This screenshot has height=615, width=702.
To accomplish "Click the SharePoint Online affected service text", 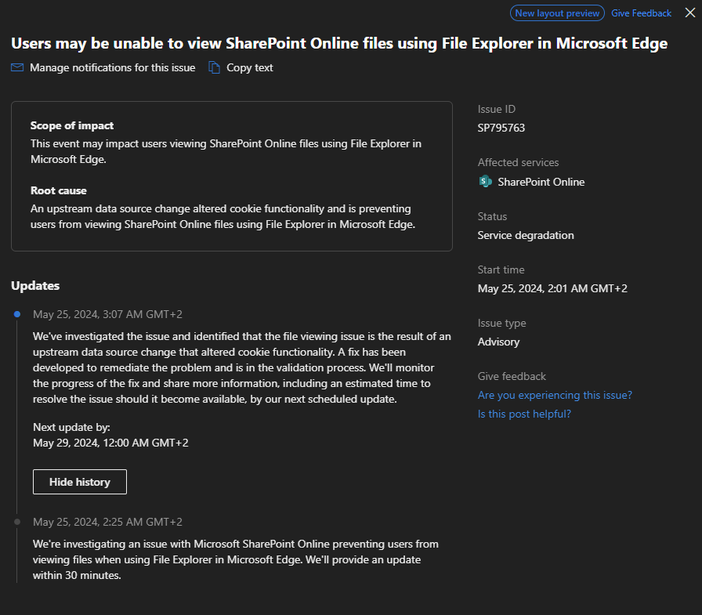I will (x=541, y=182).
